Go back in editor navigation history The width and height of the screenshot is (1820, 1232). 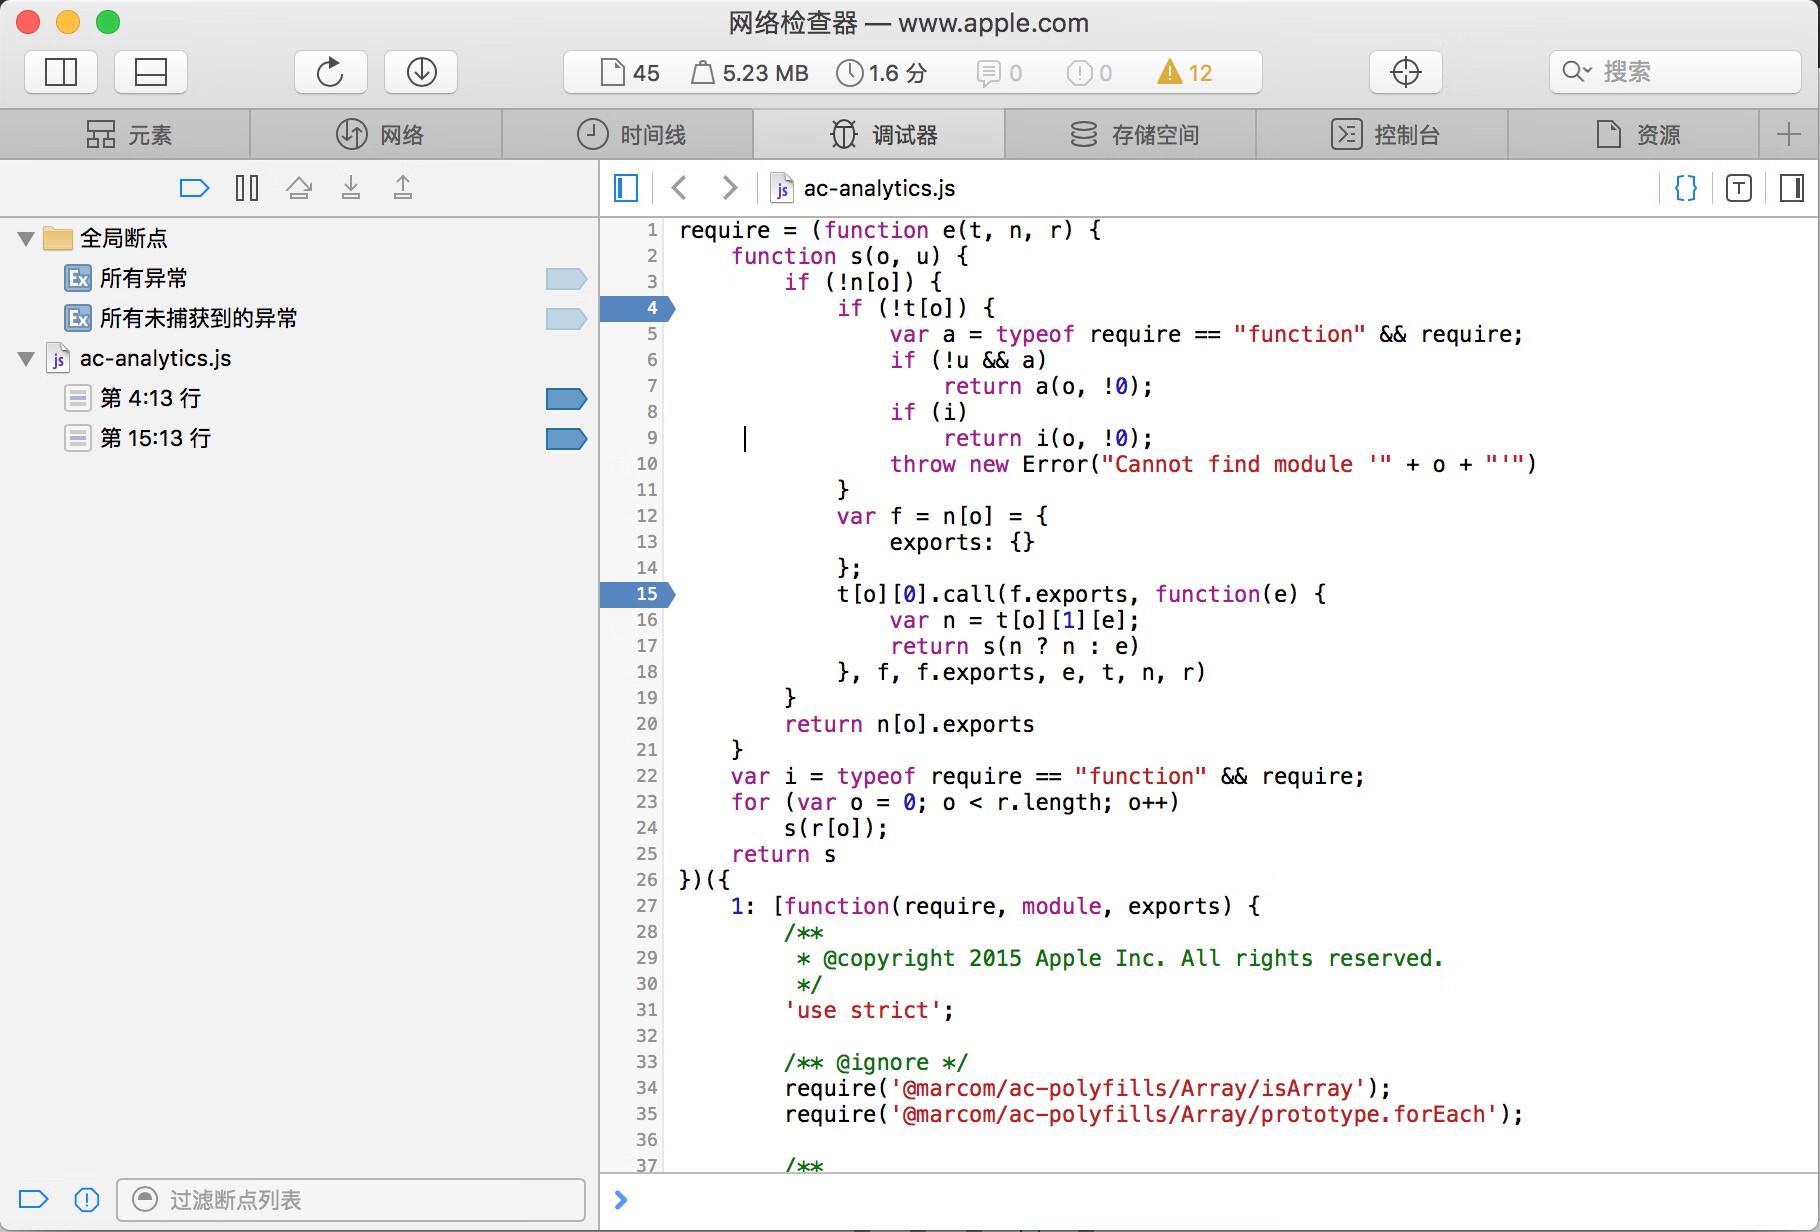tap(679, 188)
